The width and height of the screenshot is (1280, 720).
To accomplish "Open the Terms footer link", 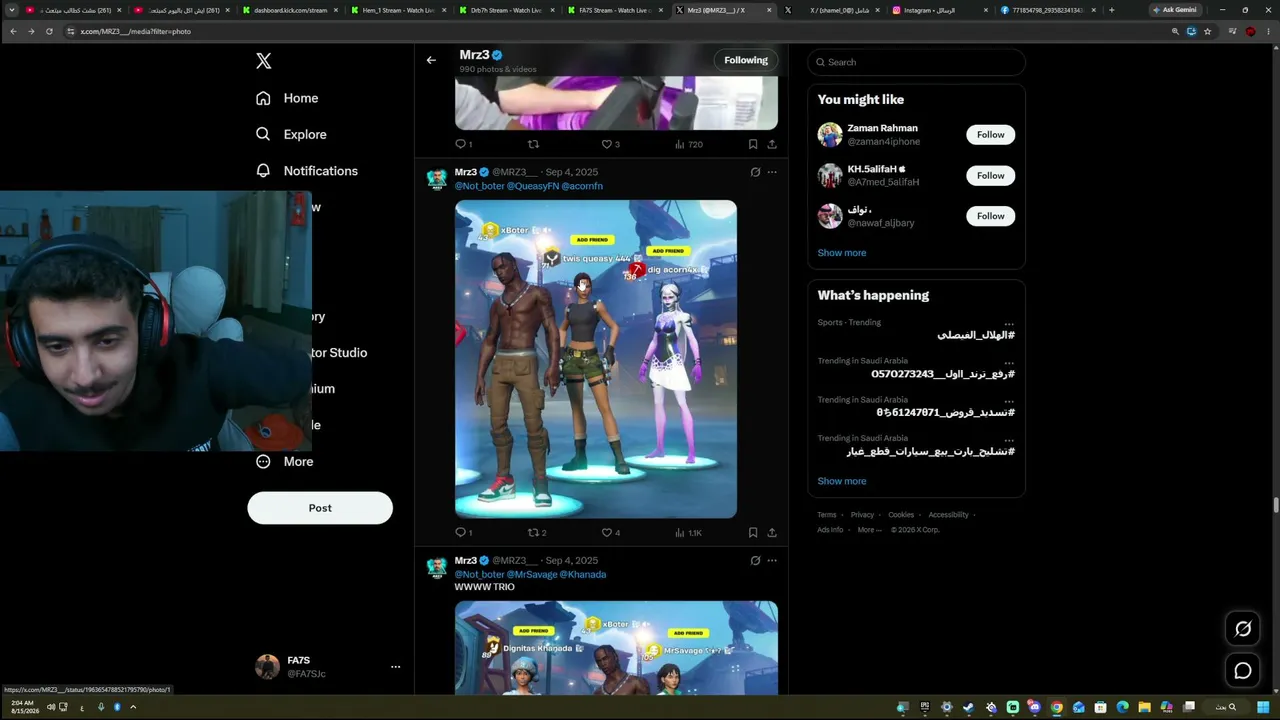I will (x=827, y=515).
